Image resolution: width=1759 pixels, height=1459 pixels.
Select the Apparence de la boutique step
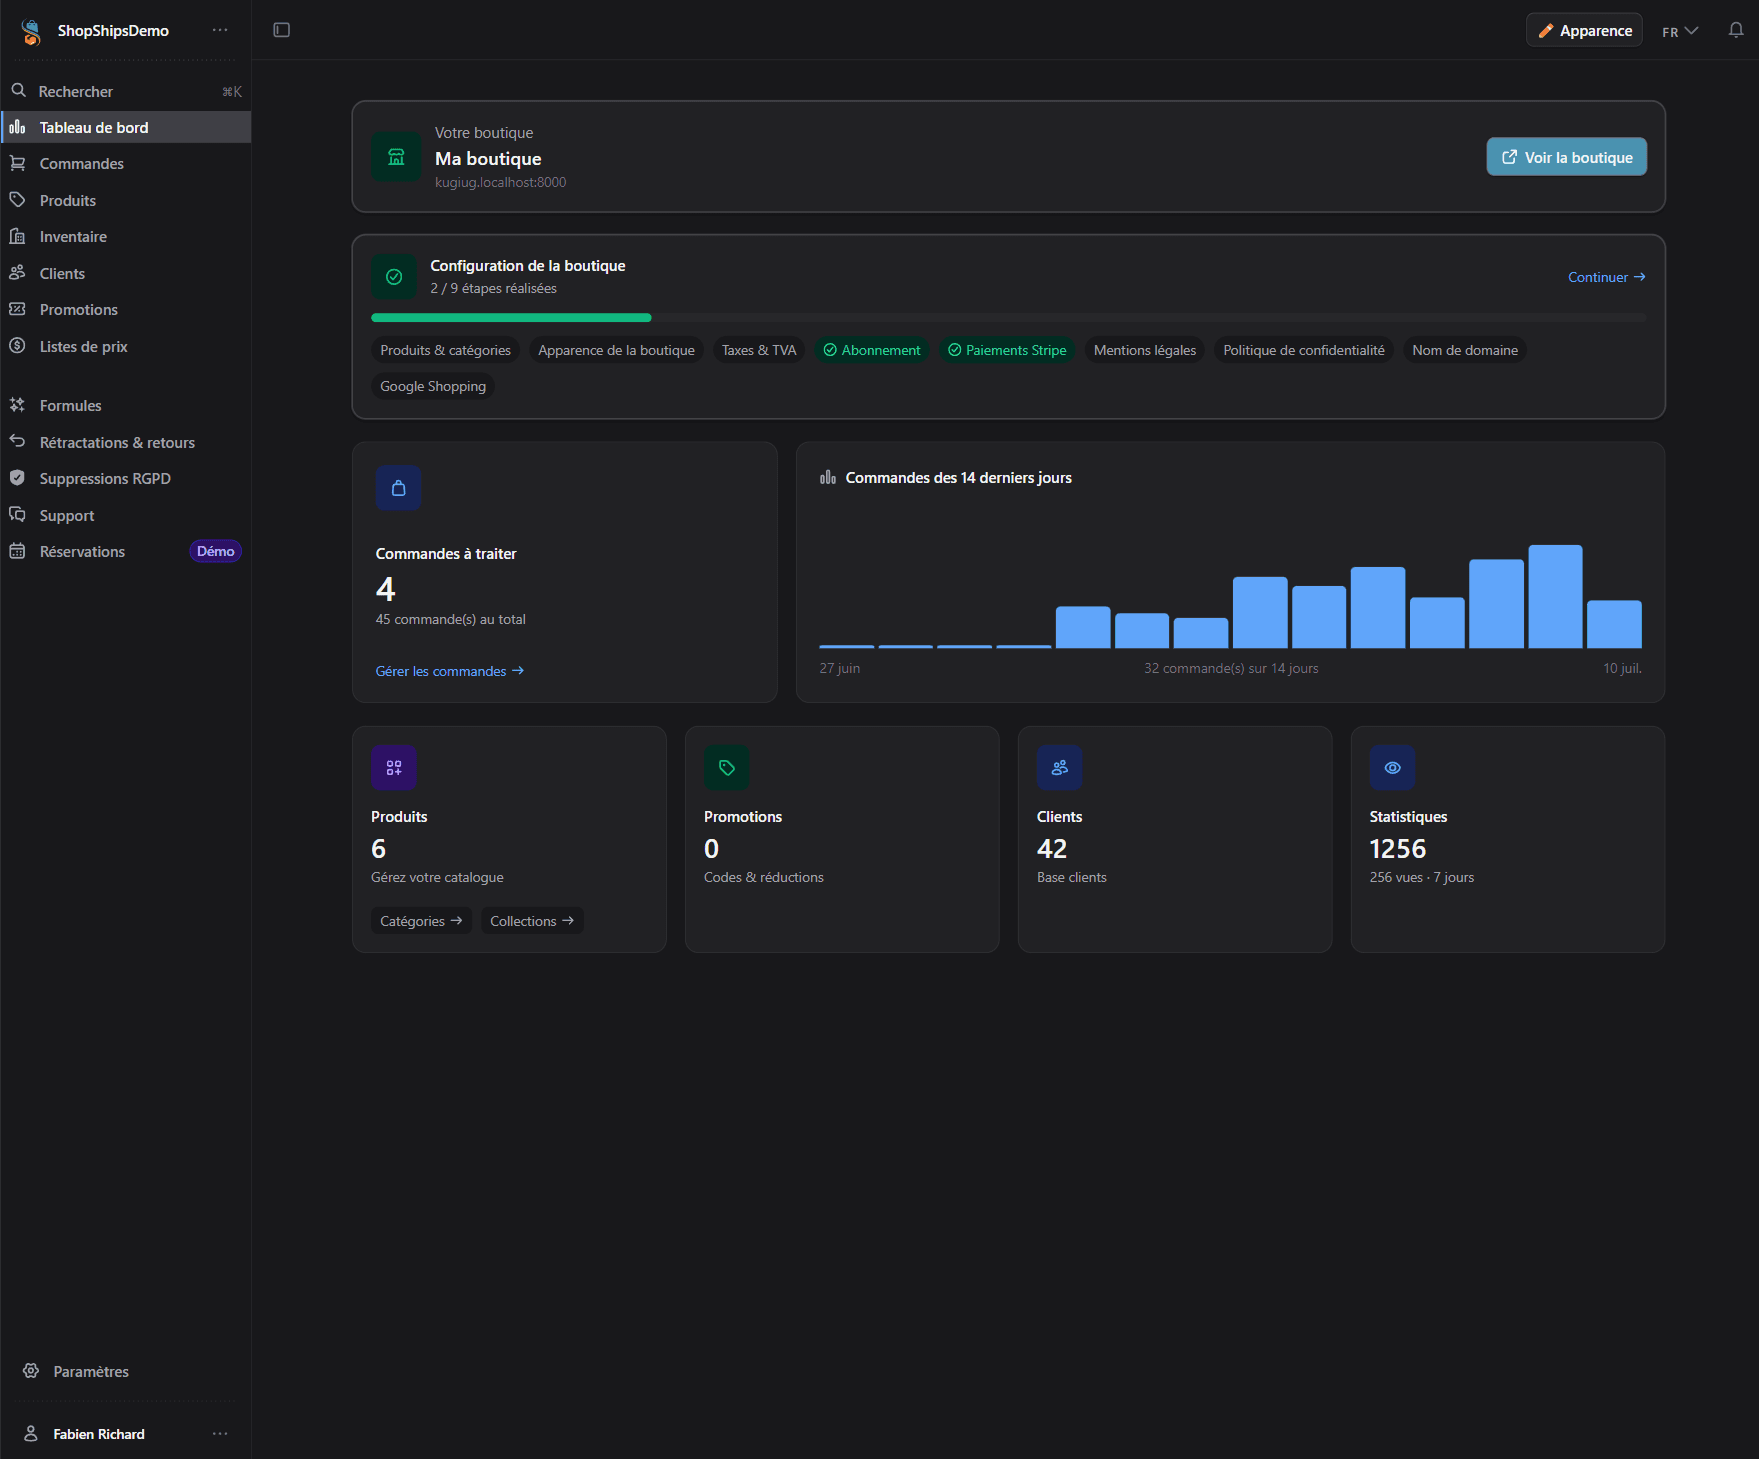pos(616,350)
